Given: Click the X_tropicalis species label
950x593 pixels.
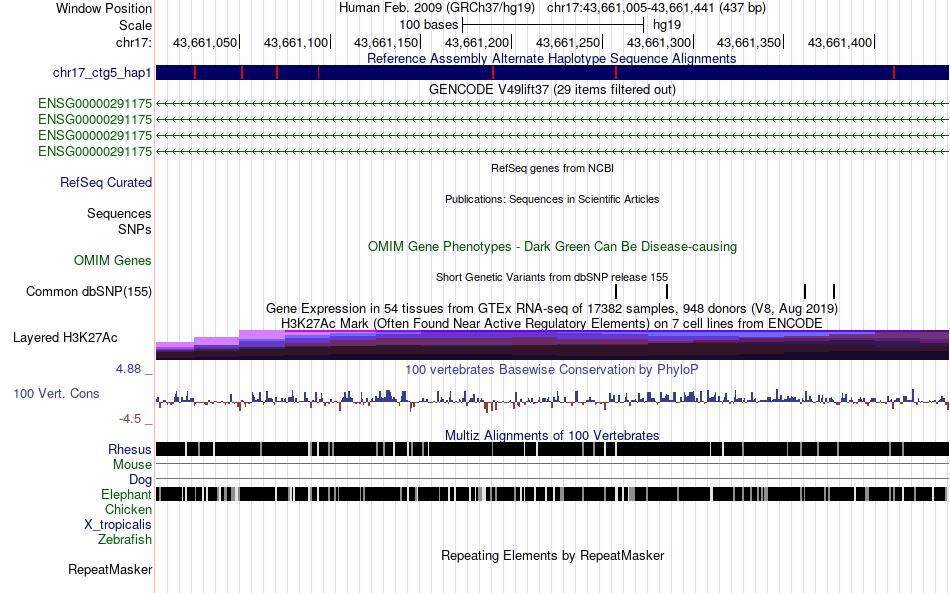Looking at the screenshot, I should [x=118, y=525].
